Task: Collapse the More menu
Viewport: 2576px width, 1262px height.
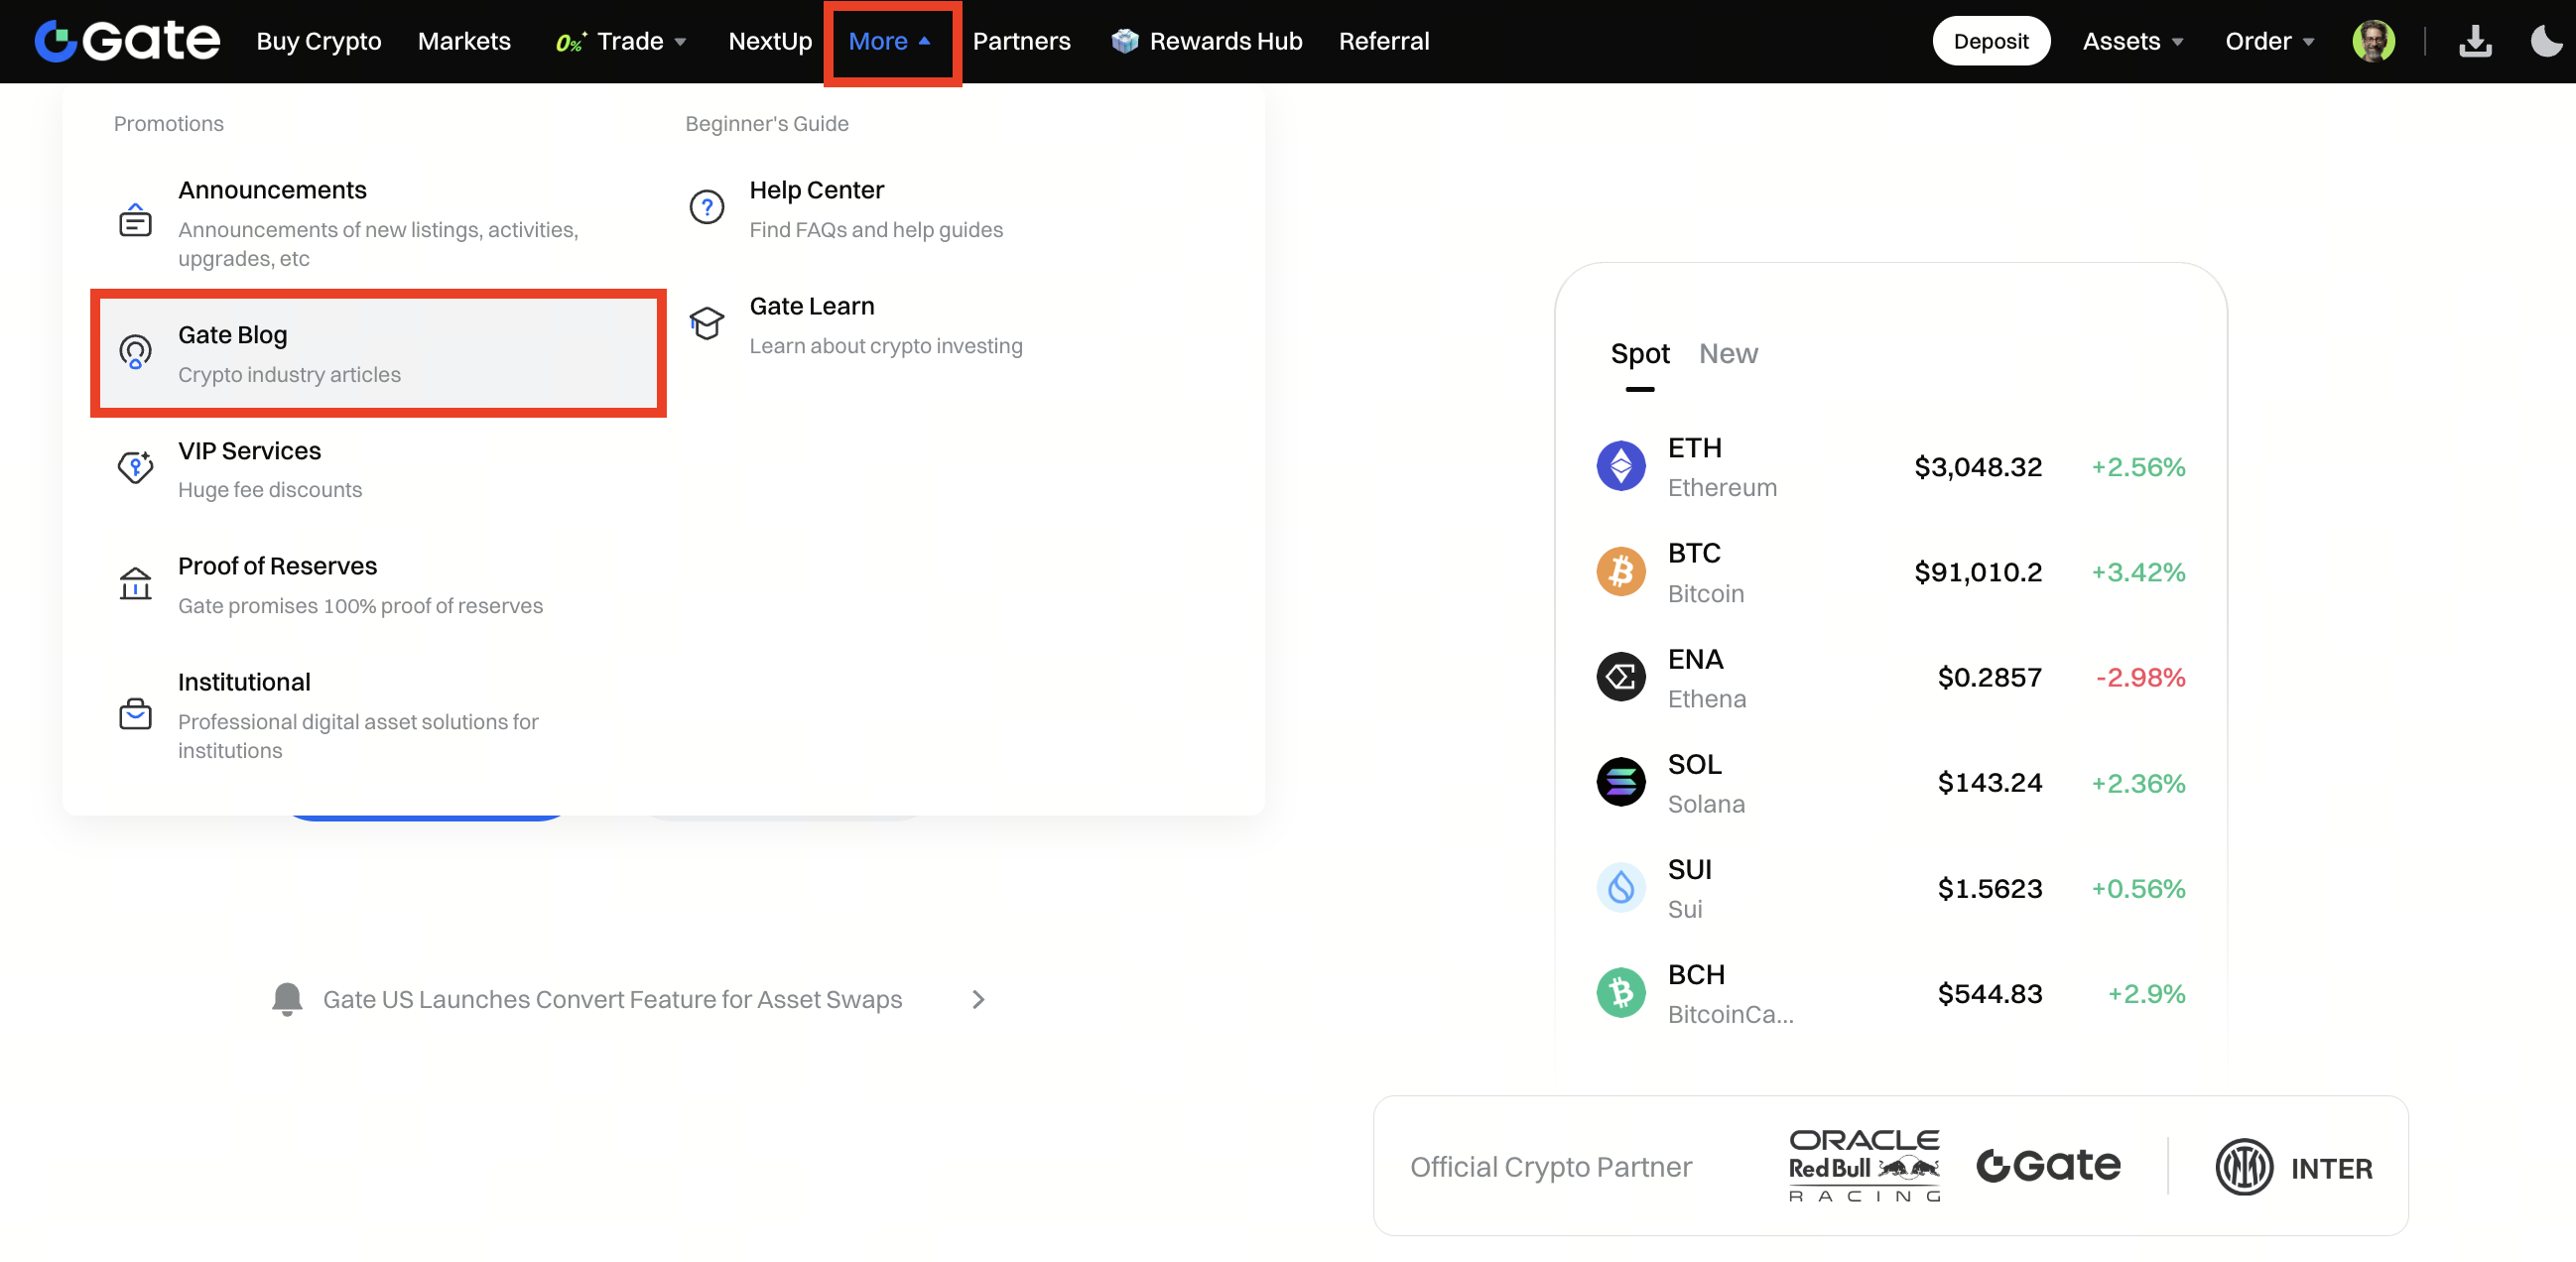Action: click(x=889, y=41)
